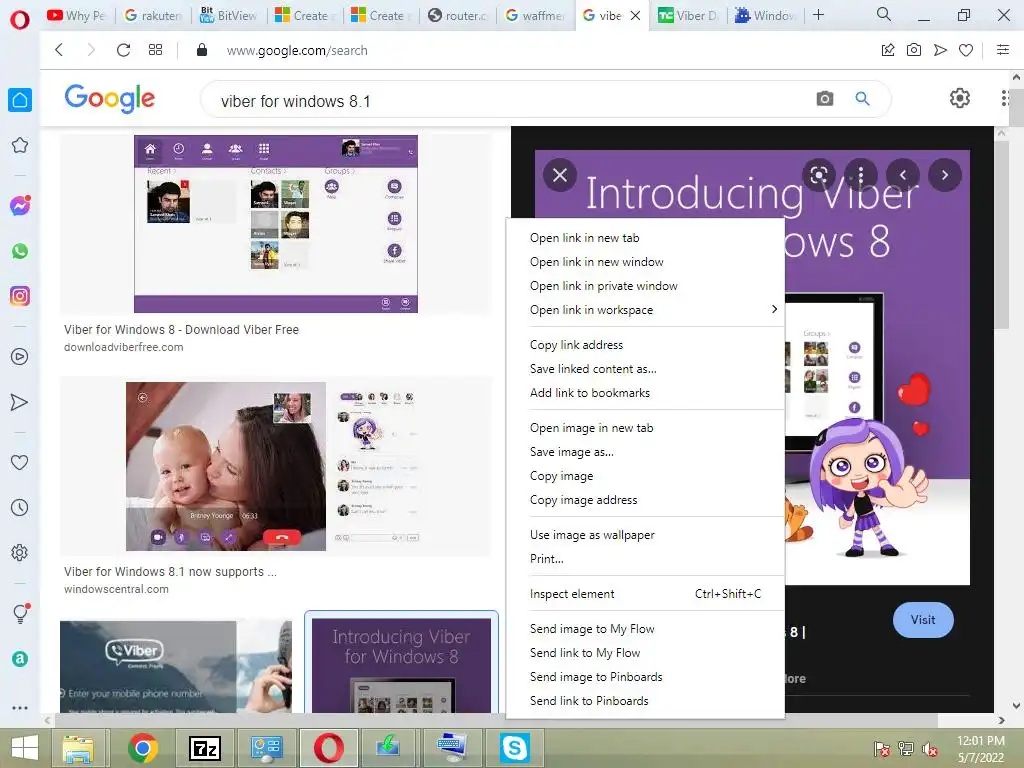Viewport: 1024px width, 768px height.
Task: Show previous image in preview
Action: [x=903, y=174]
